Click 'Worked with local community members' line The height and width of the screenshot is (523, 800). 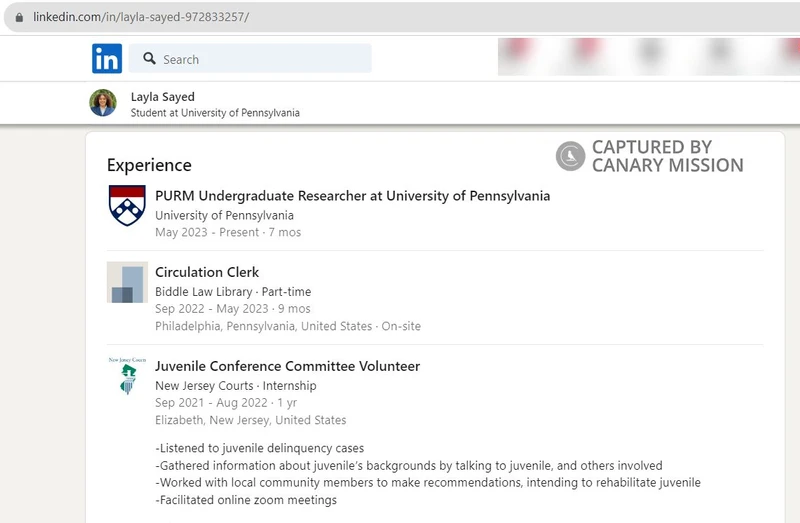pyautogui.click(x=428, y=482)
